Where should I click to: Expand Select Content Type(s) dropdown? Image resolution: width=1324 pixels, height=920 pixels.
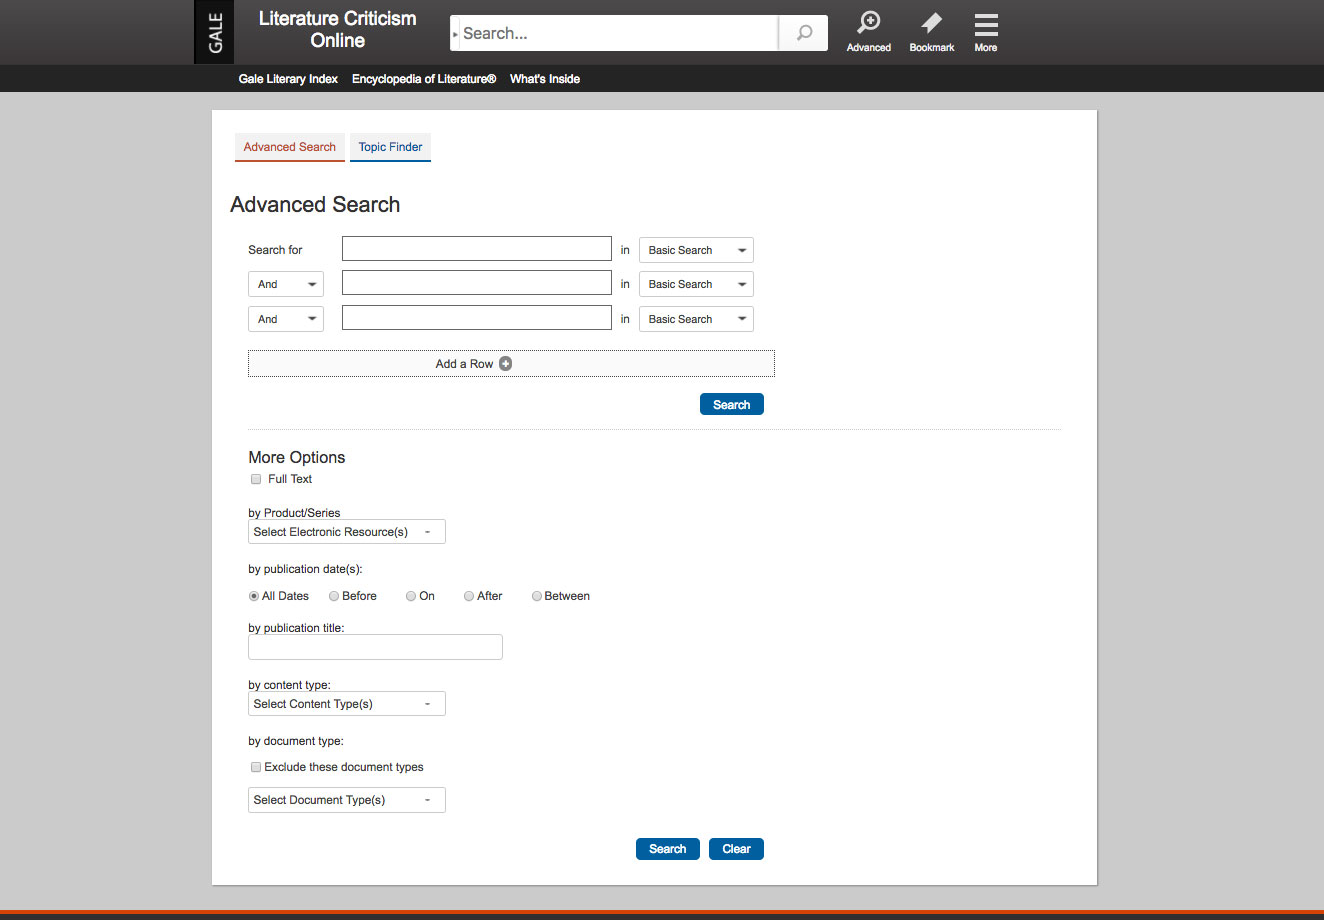coord(347,704)
